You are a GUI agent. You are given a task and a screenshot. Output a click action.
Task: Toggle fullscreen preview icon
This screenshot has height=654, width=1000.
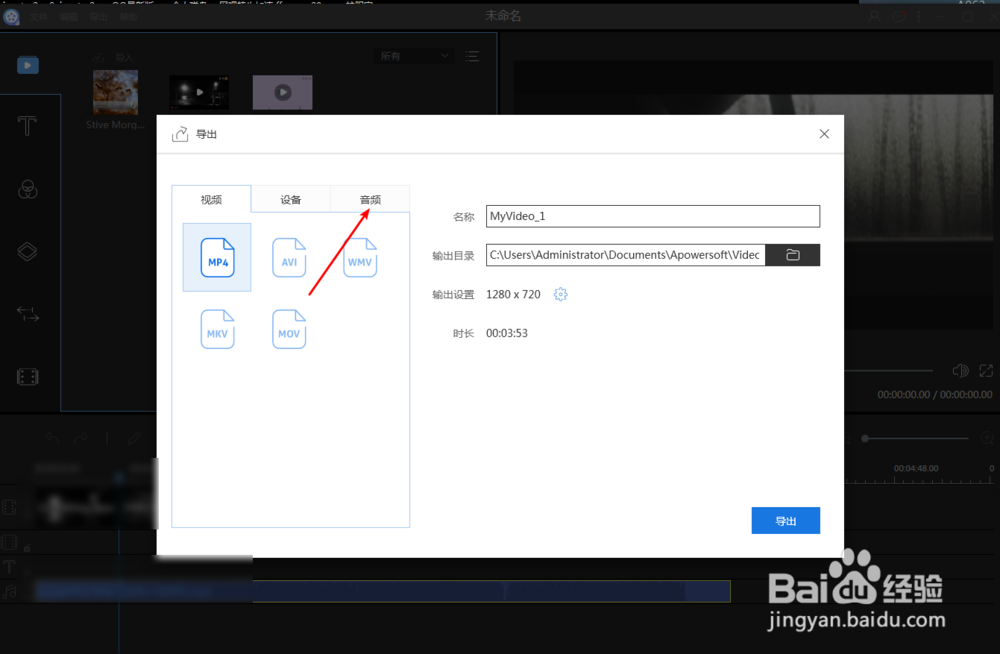(986, 371)
